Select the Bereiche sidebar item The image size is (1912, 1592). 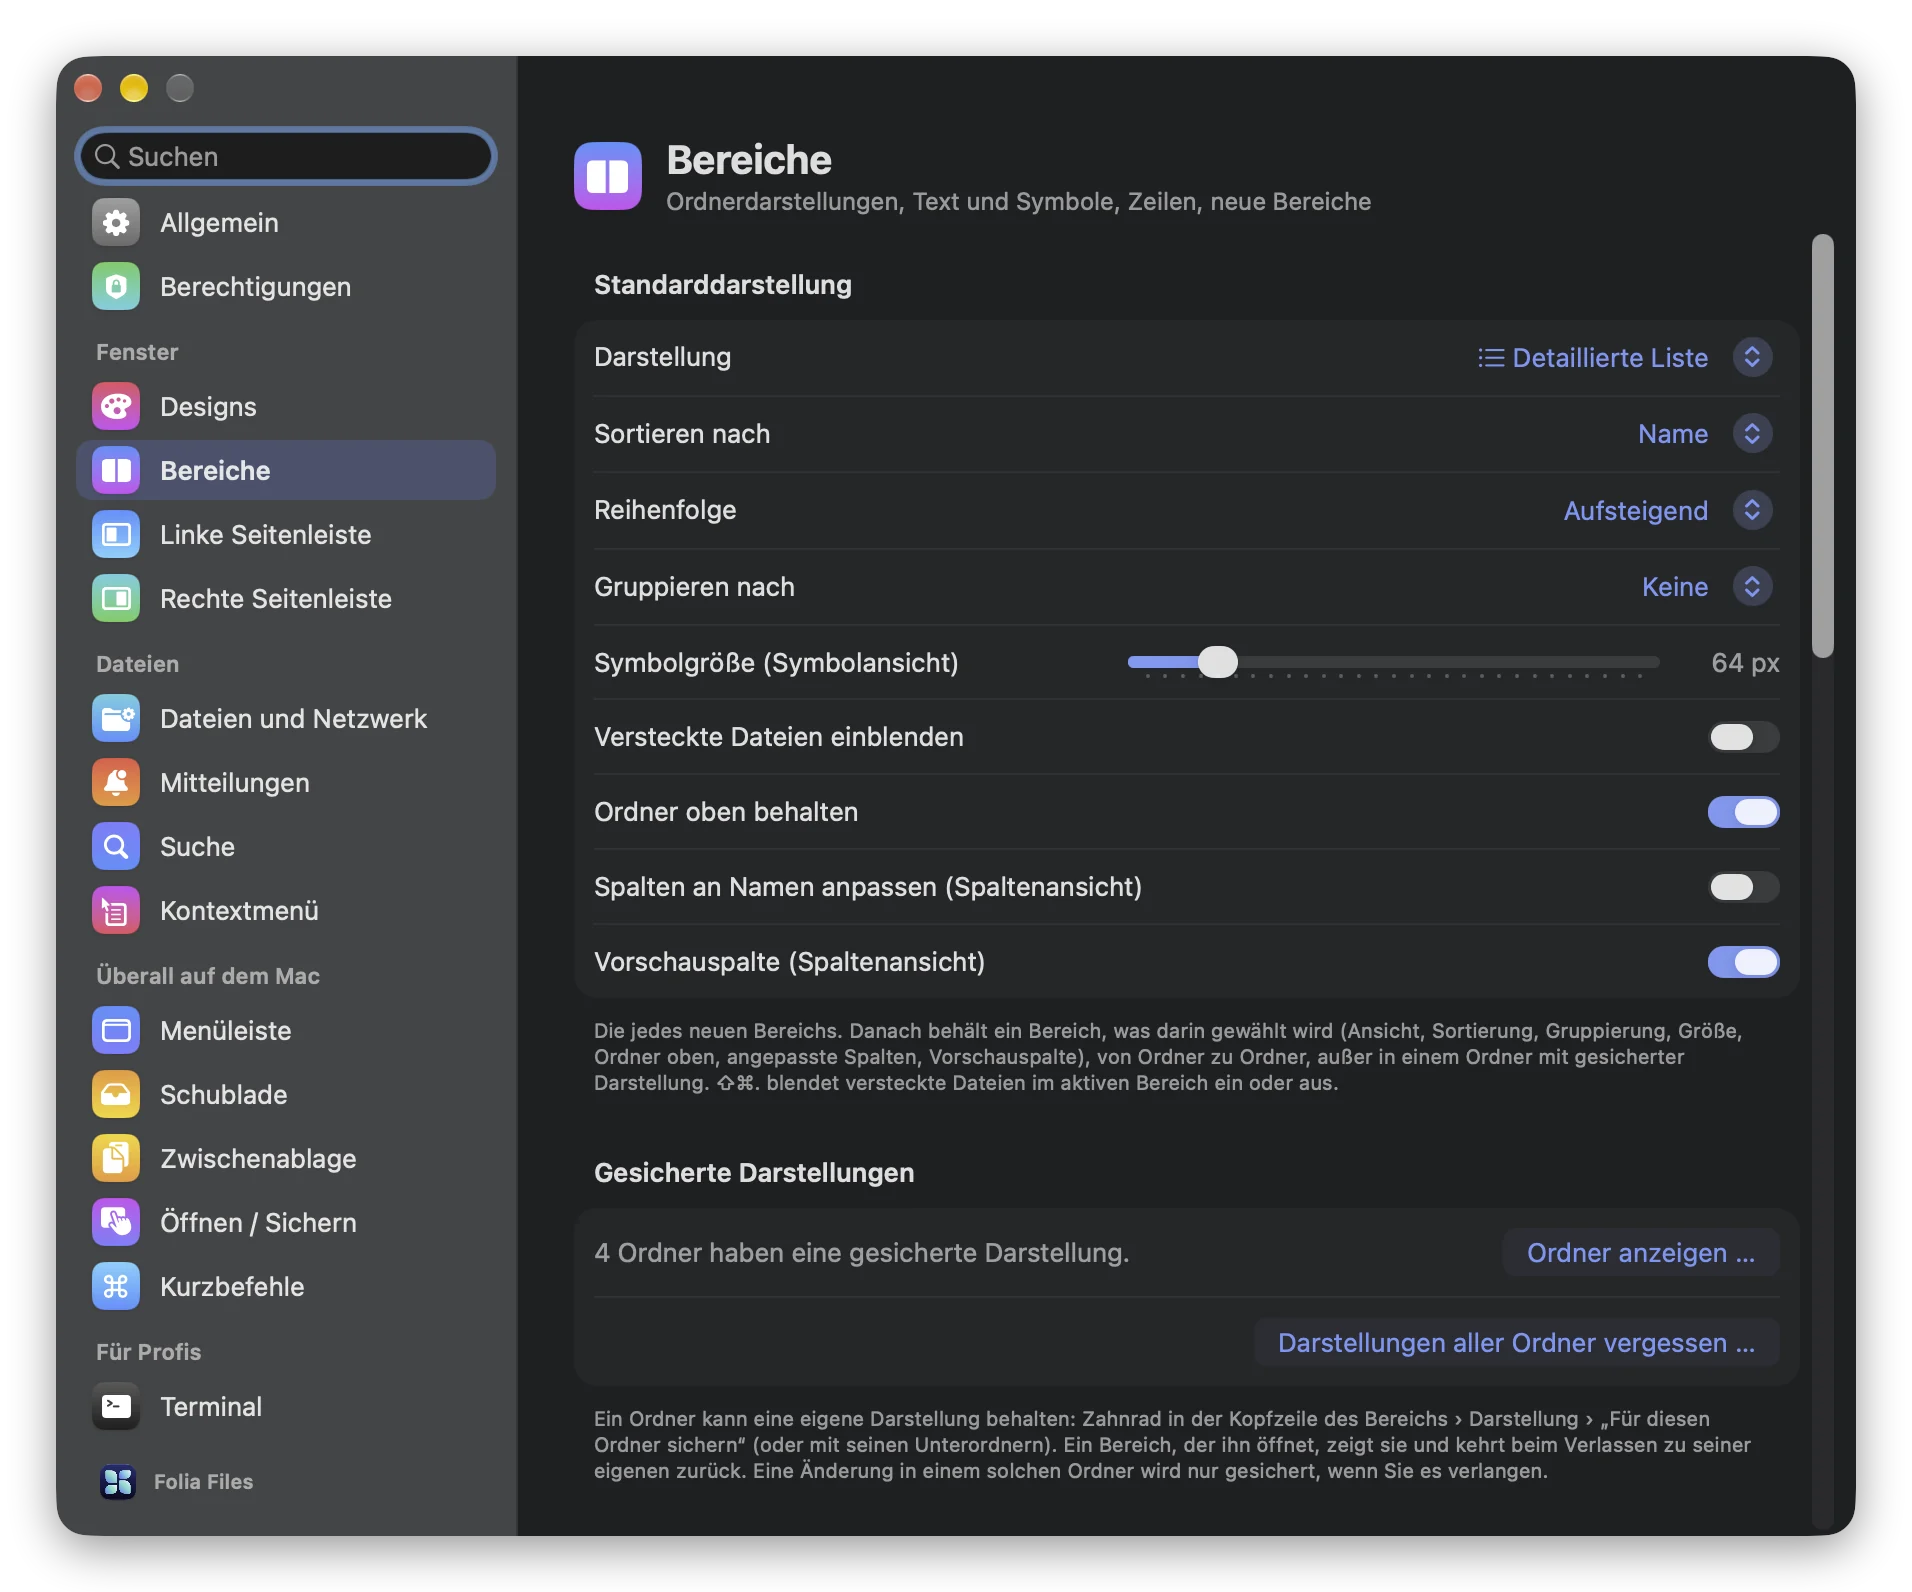[x=286, y=471]
